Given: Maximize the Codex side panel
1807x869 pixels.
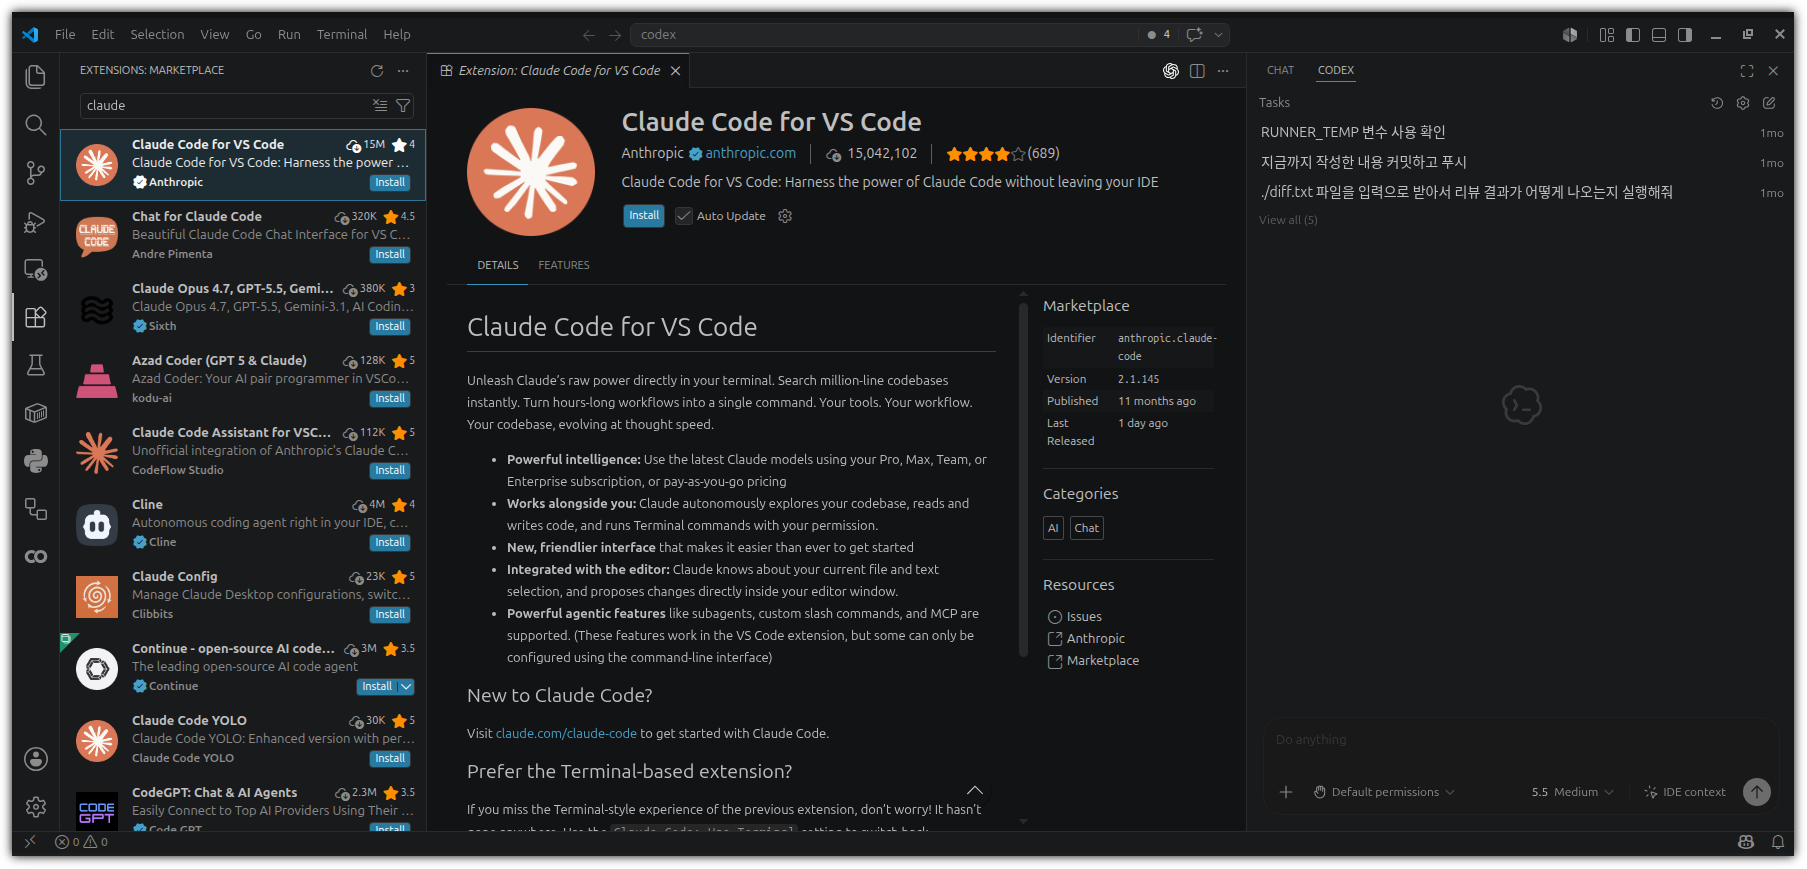Looking at the screenshot, I should tap(1747, 71).
